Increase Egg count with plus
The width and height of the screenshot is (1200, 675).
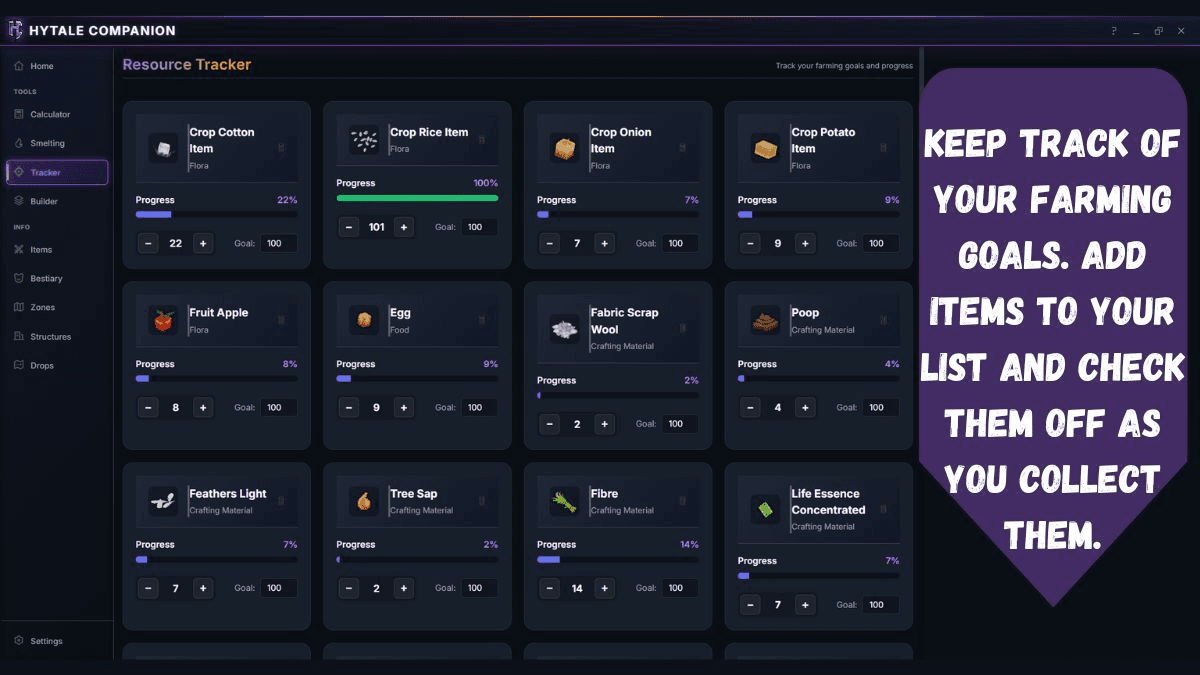(404, 407)
